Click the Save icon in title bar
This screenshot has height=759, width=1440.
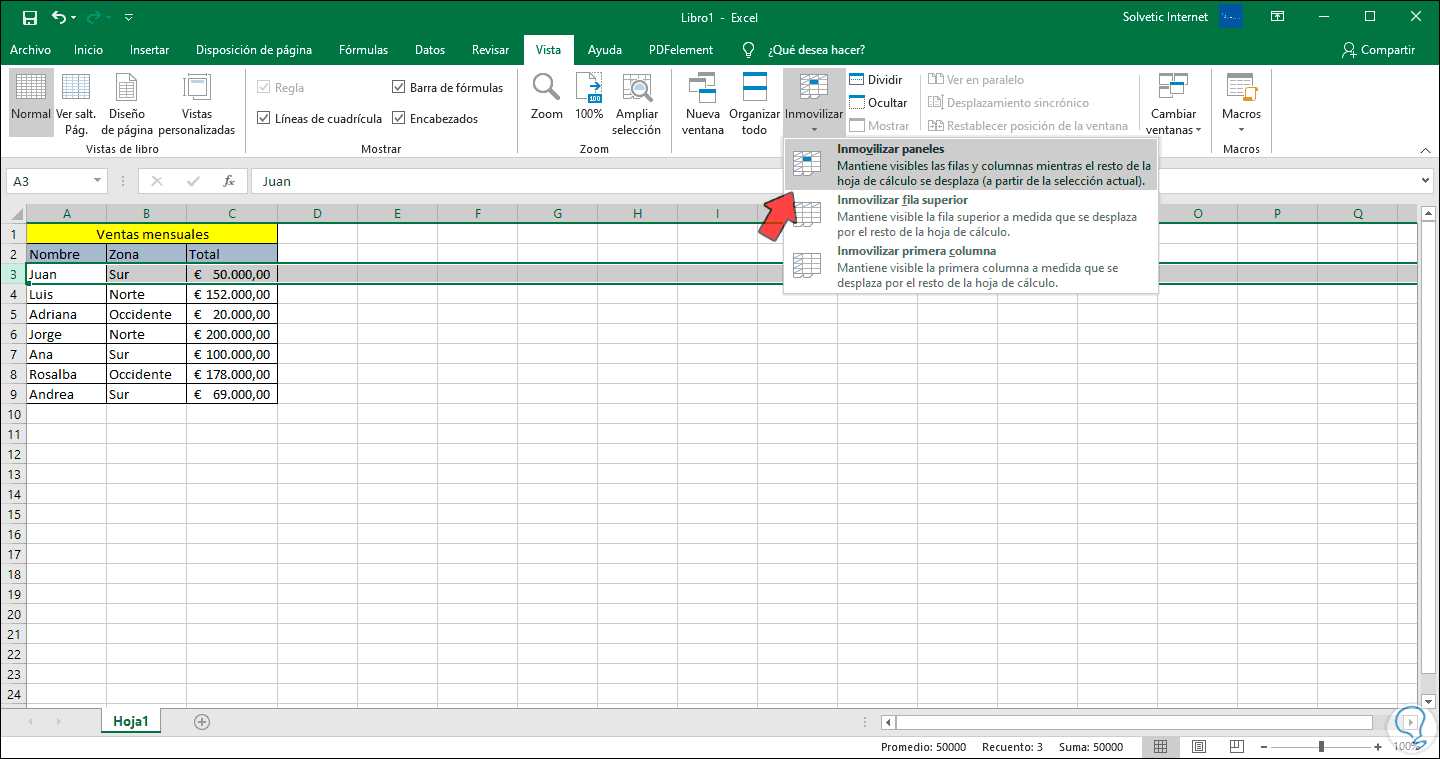(30, 17)
